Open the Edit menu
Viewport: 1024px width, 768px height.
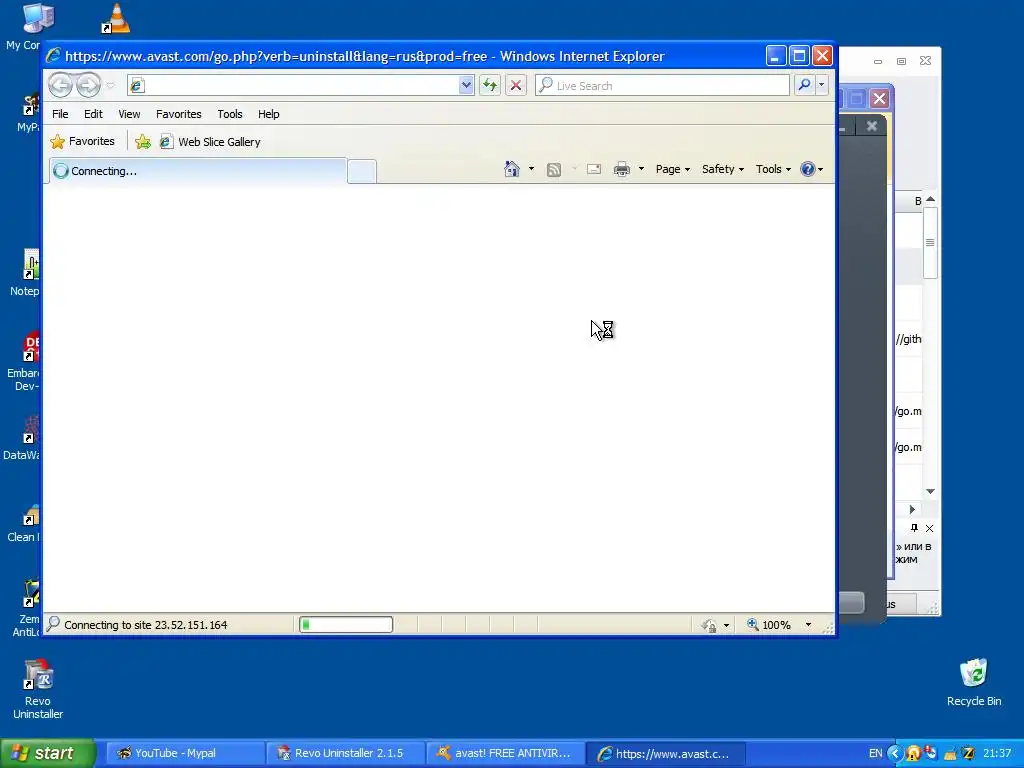[93, 114]
